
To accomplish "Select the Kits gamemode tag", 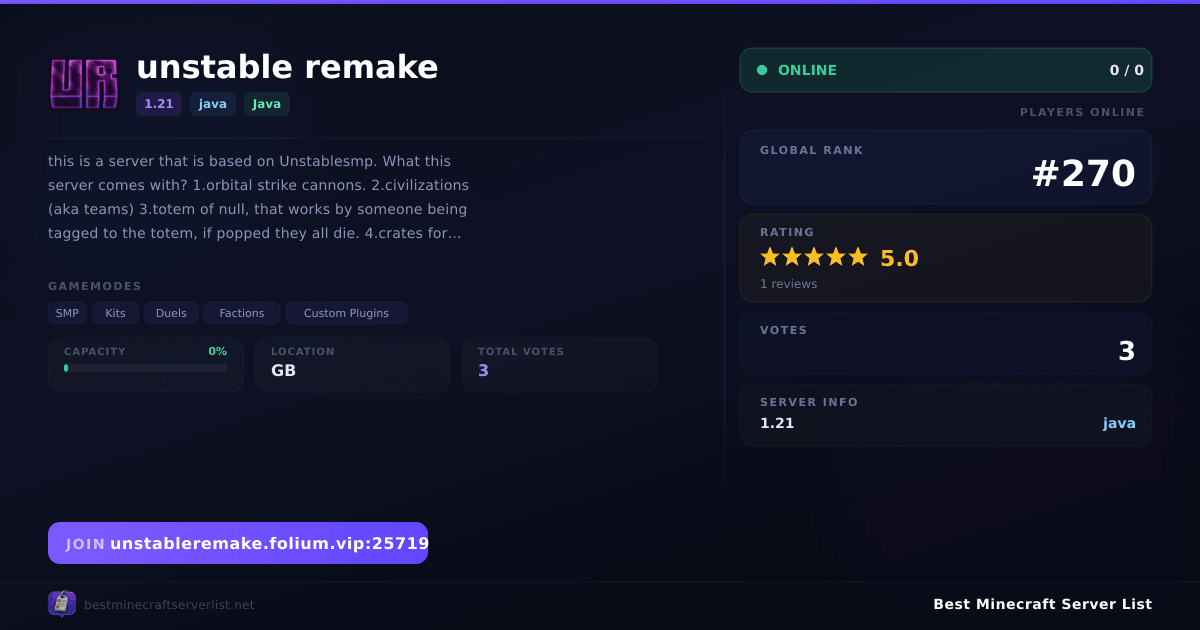I will pyautogui.click(x=116, y=313).
